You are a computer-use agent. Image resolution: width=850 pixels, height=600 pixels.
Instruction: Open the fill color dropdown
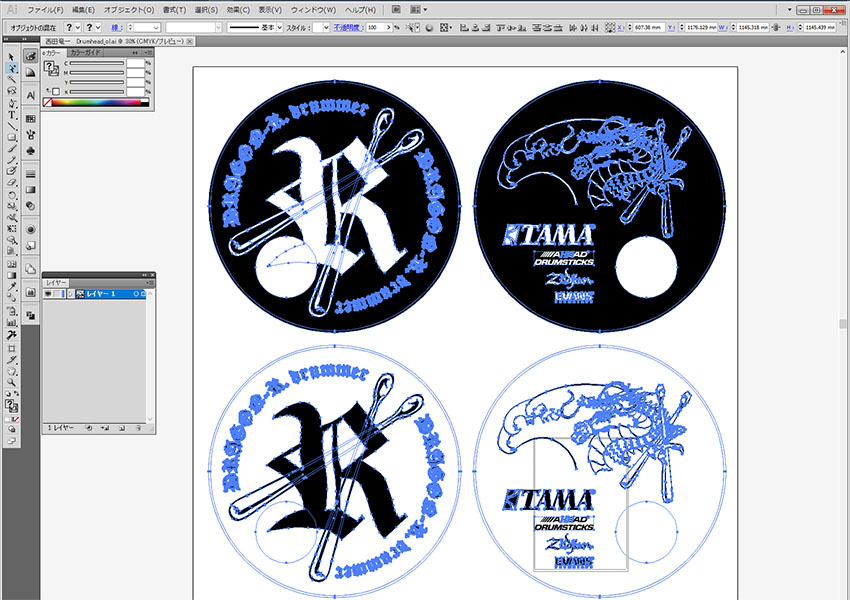(78, 27)
